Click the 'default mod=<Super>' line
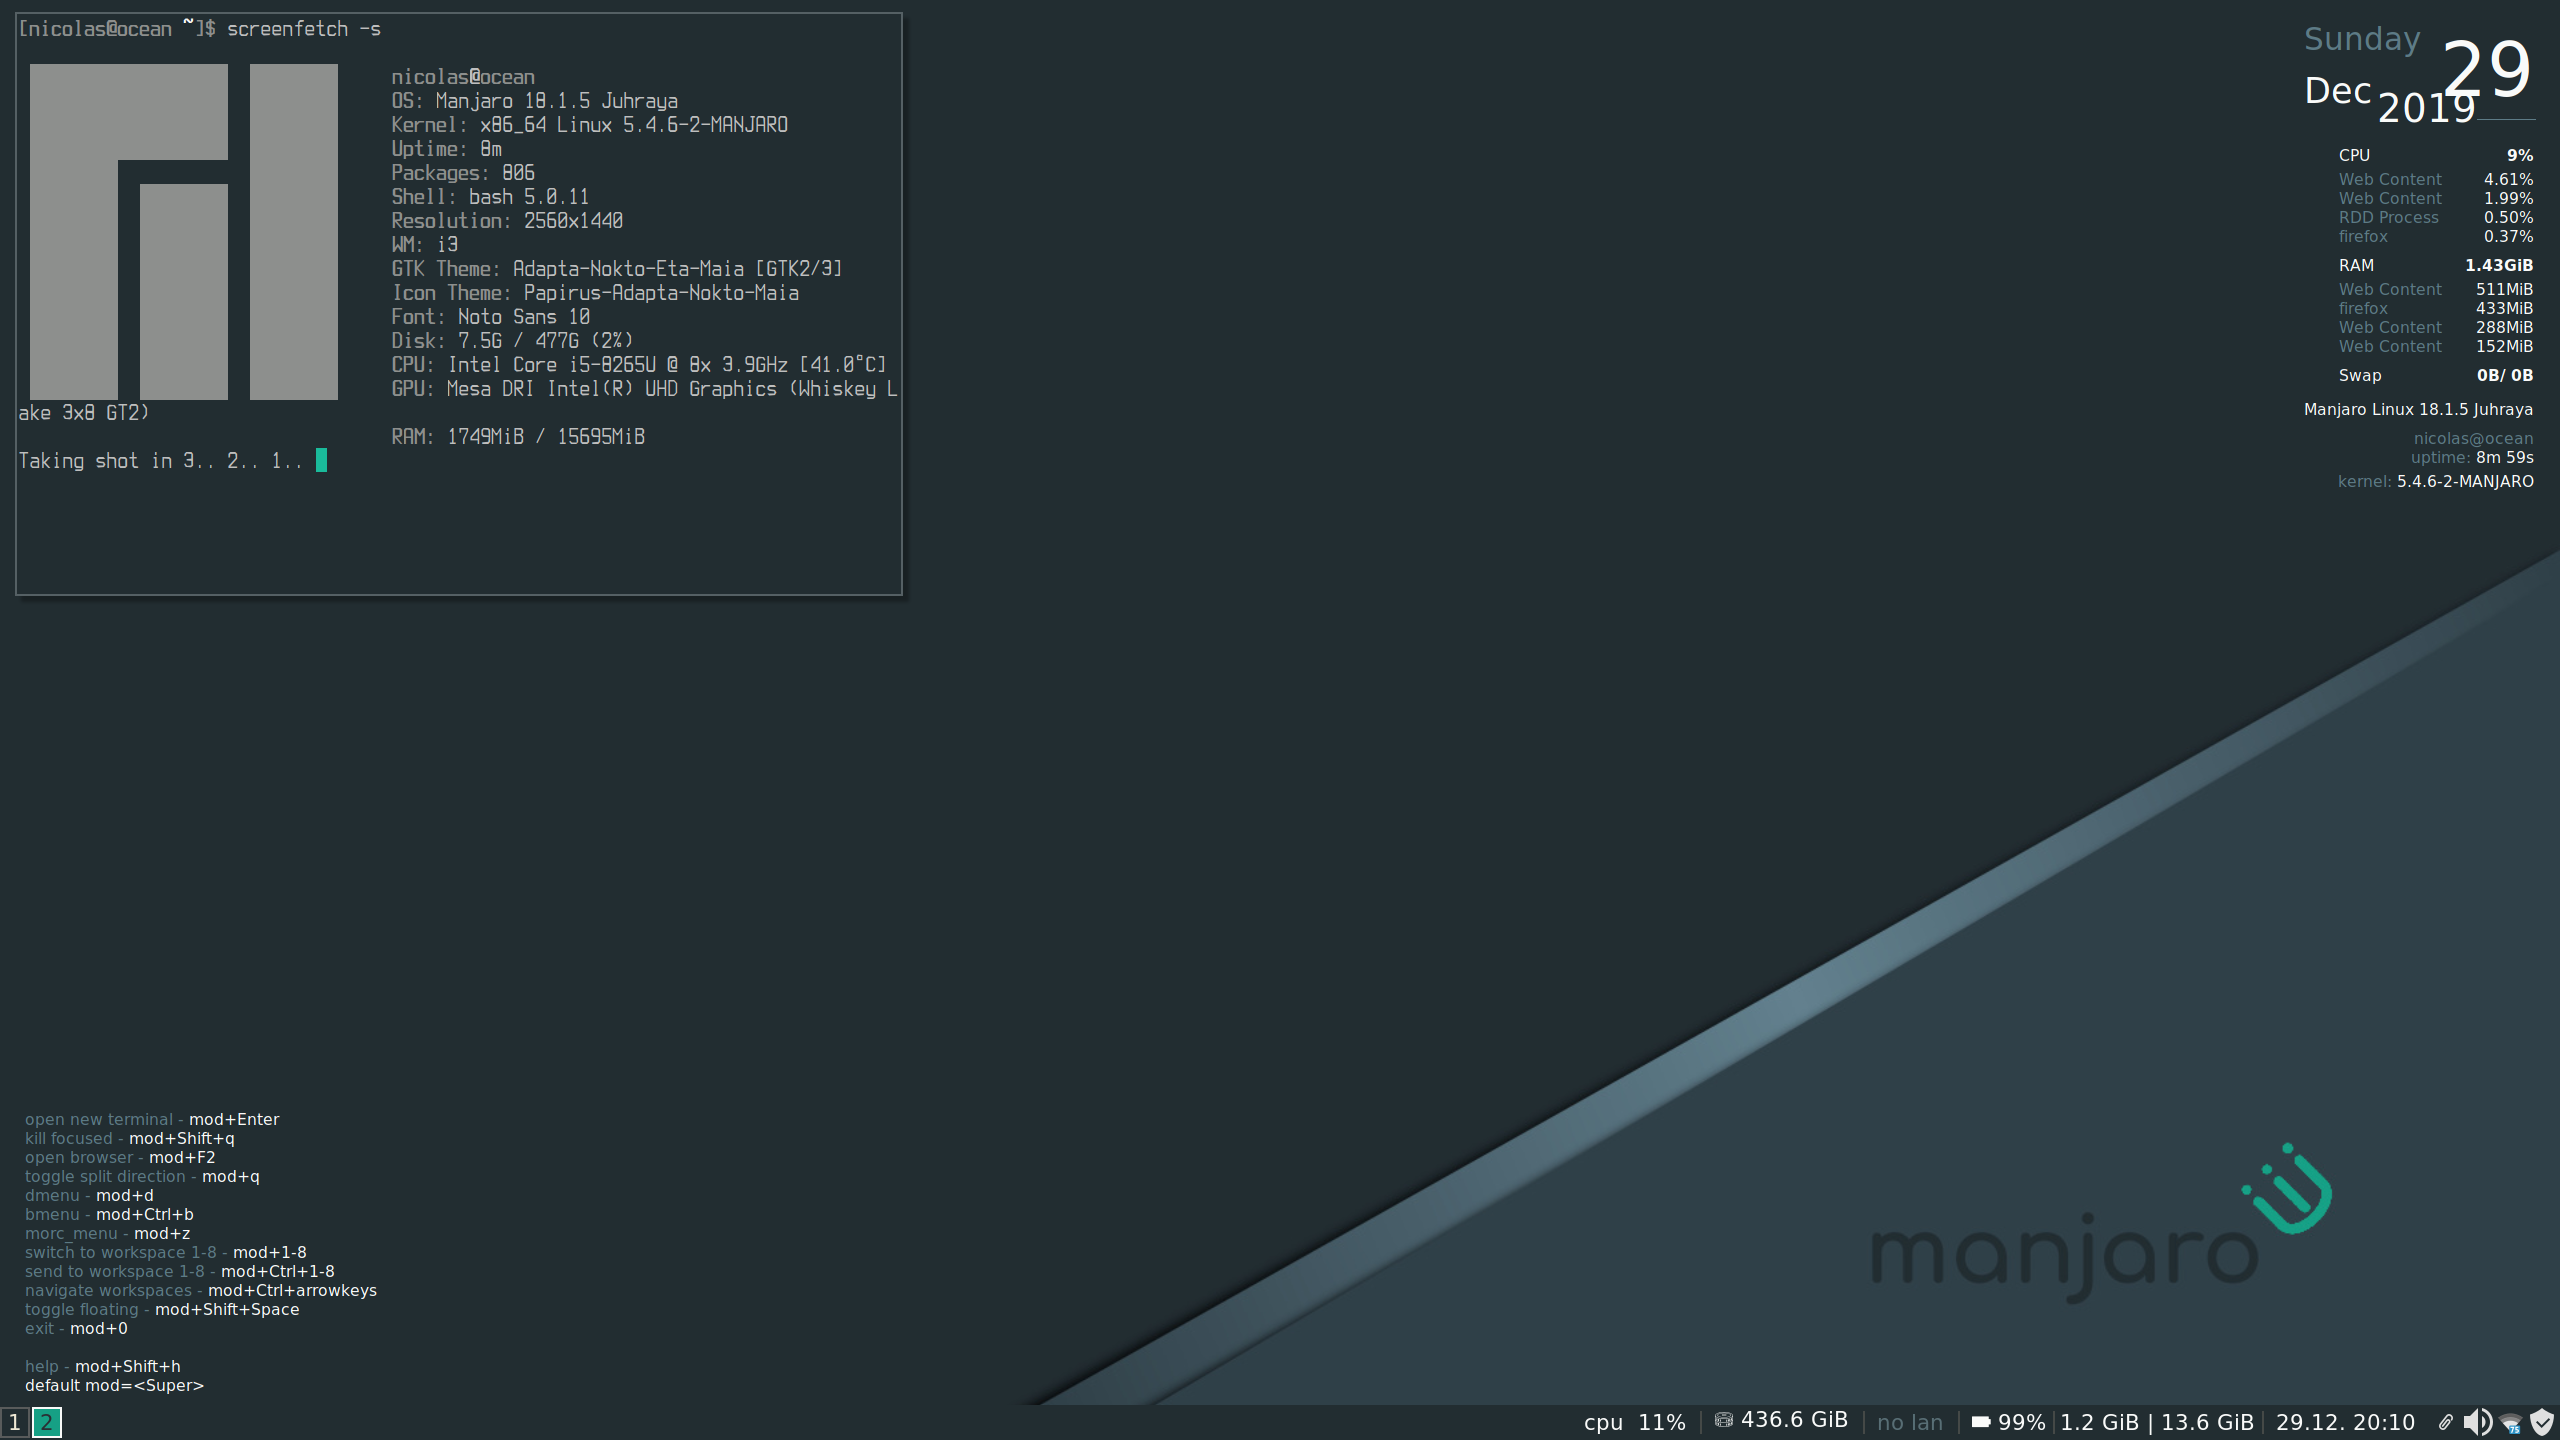 (x=114, y=1385)
